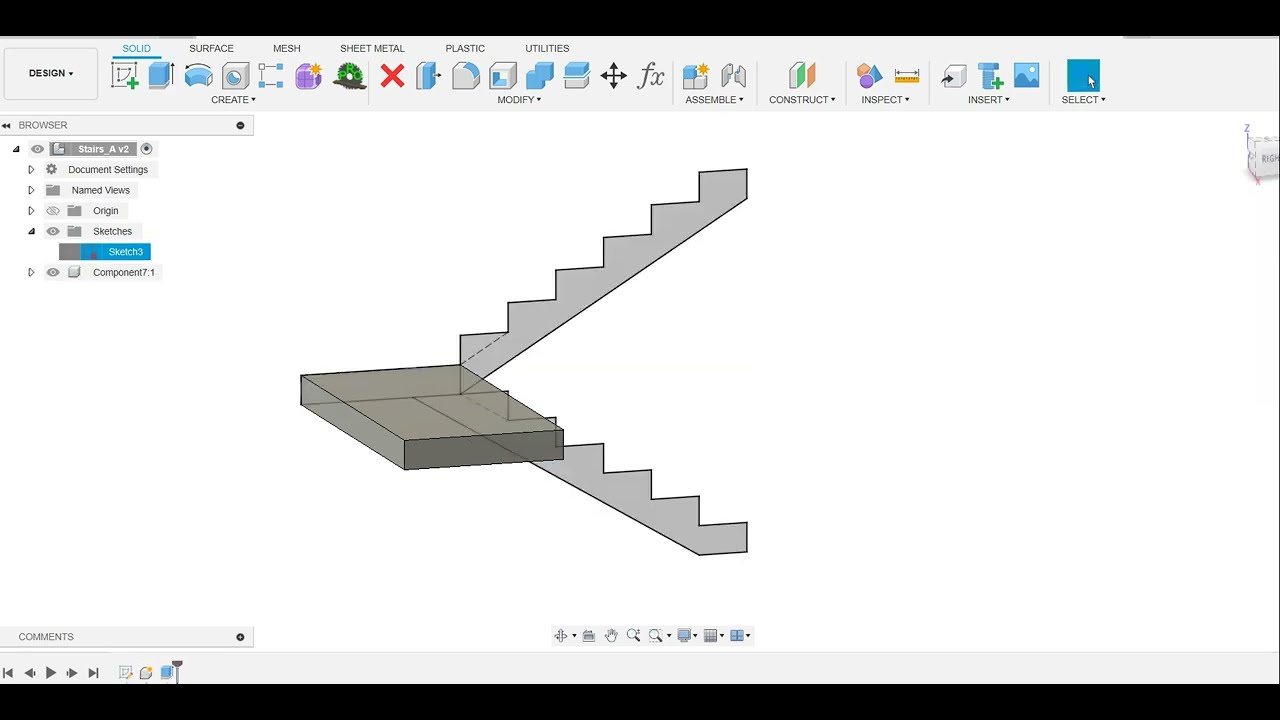Toggle visibility of the Origin folder

[x=53, y=211]
